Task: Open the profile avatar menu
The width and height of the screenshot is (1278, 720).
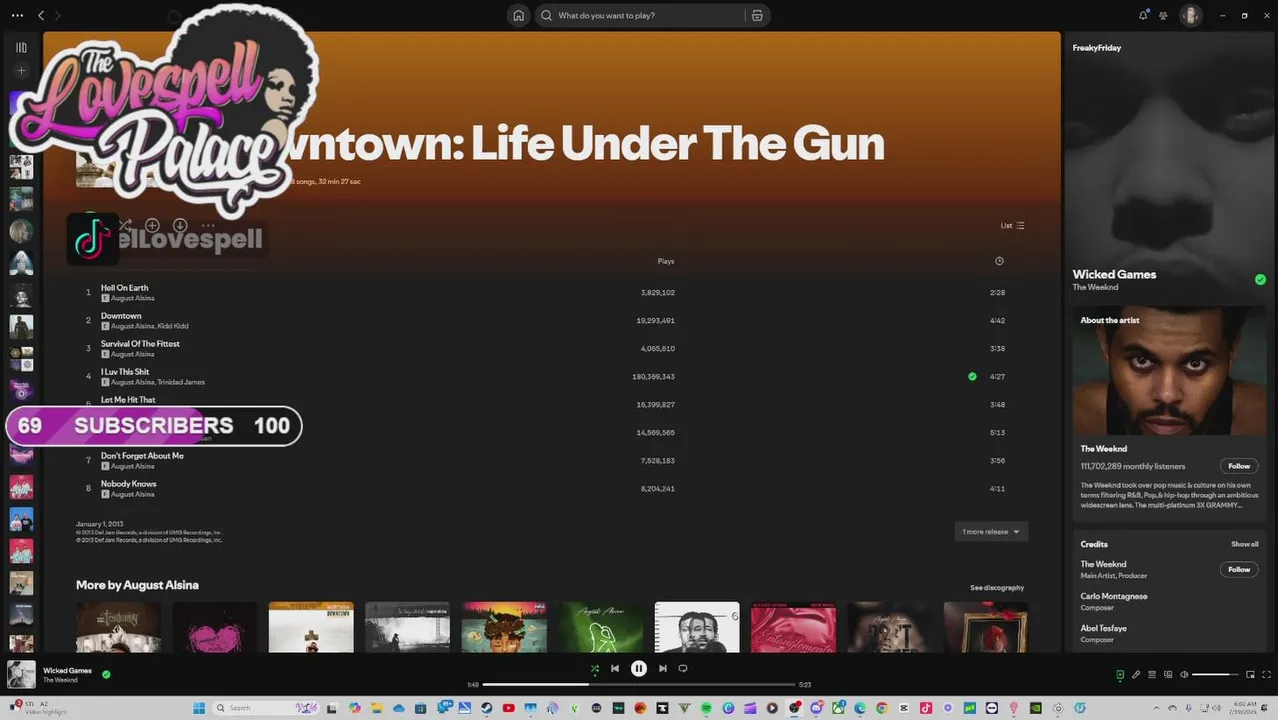Action: click(x=1190, y=15)
